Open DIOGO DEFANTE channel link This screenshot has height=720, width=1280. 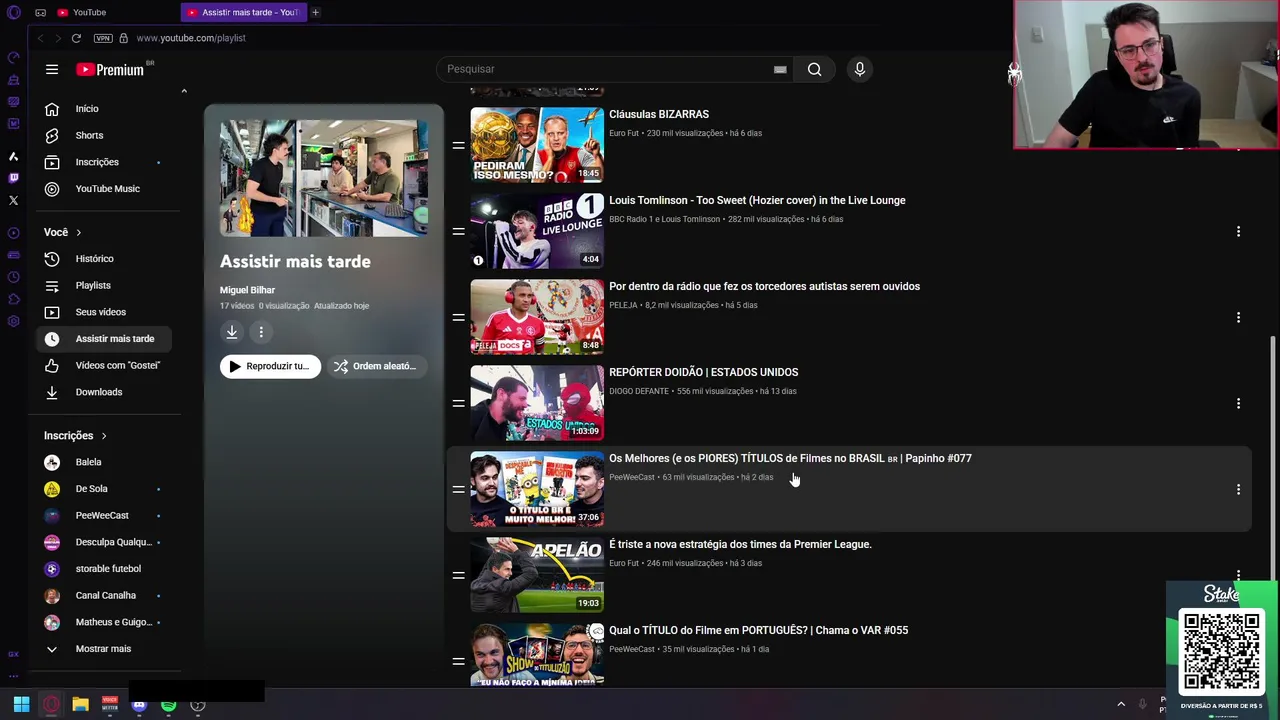click(x=639, y=391)
